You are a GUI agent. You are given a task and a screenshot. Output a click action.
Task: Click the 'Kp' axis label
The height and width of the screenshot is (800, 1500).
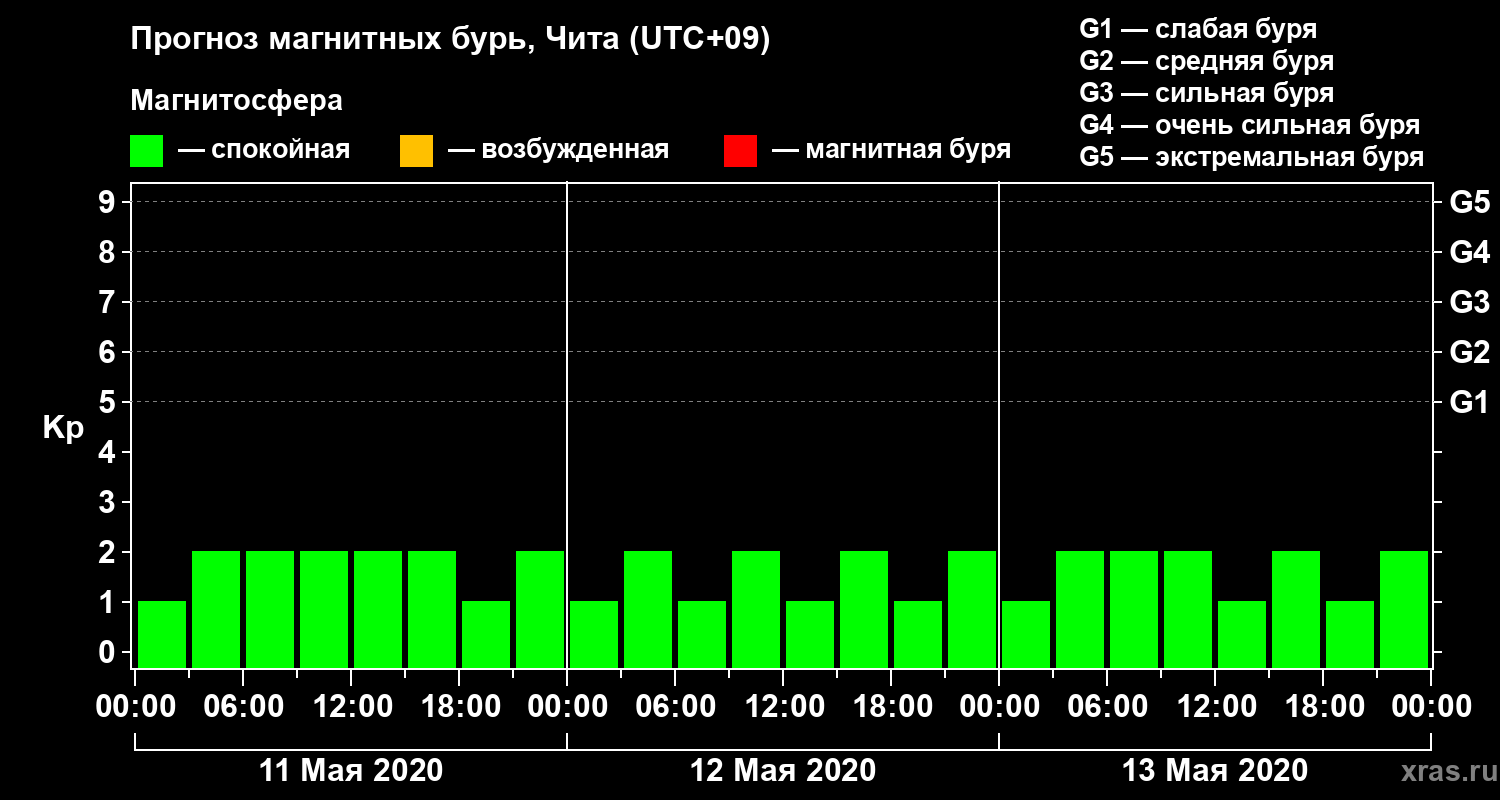point(63,428)
